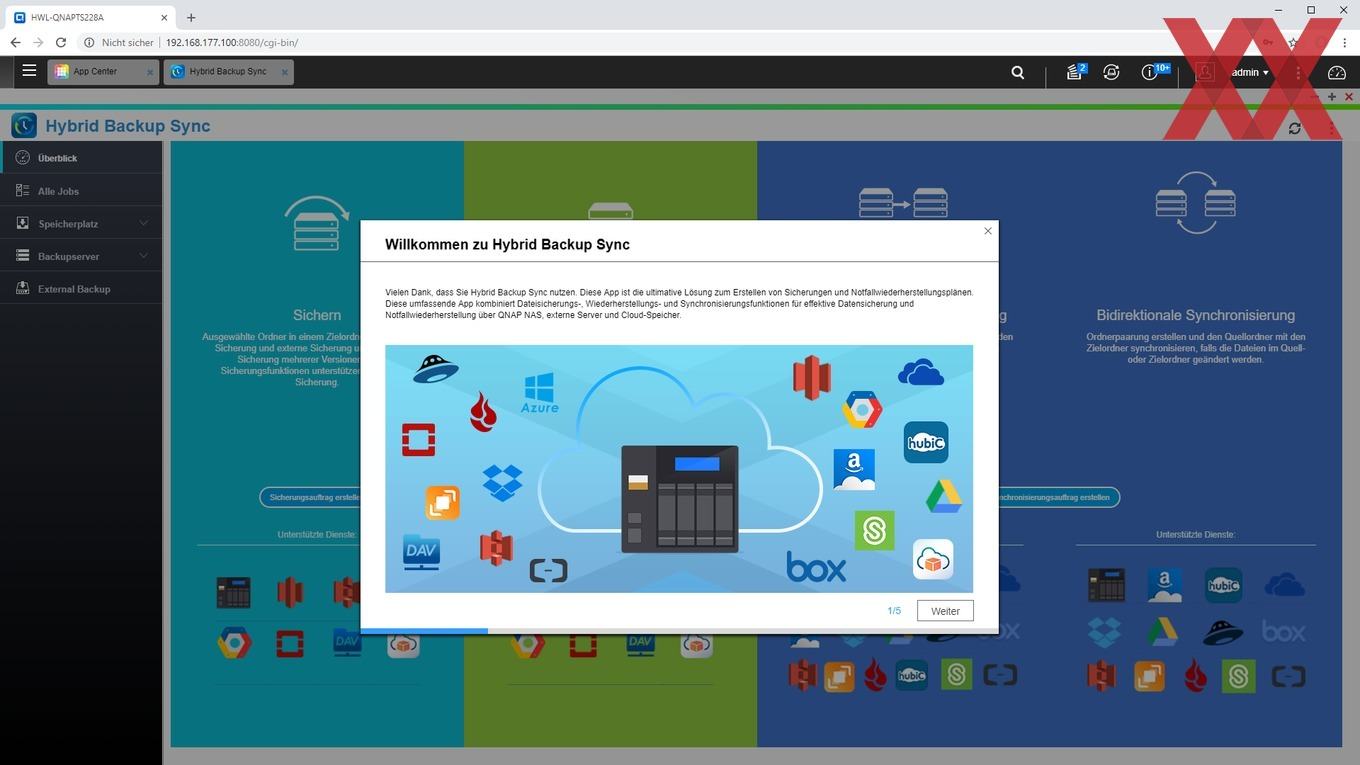Click box logo in Bidirektionale Synchronisierung panel
The image size is (1360, 765).
click(1284, 632)
